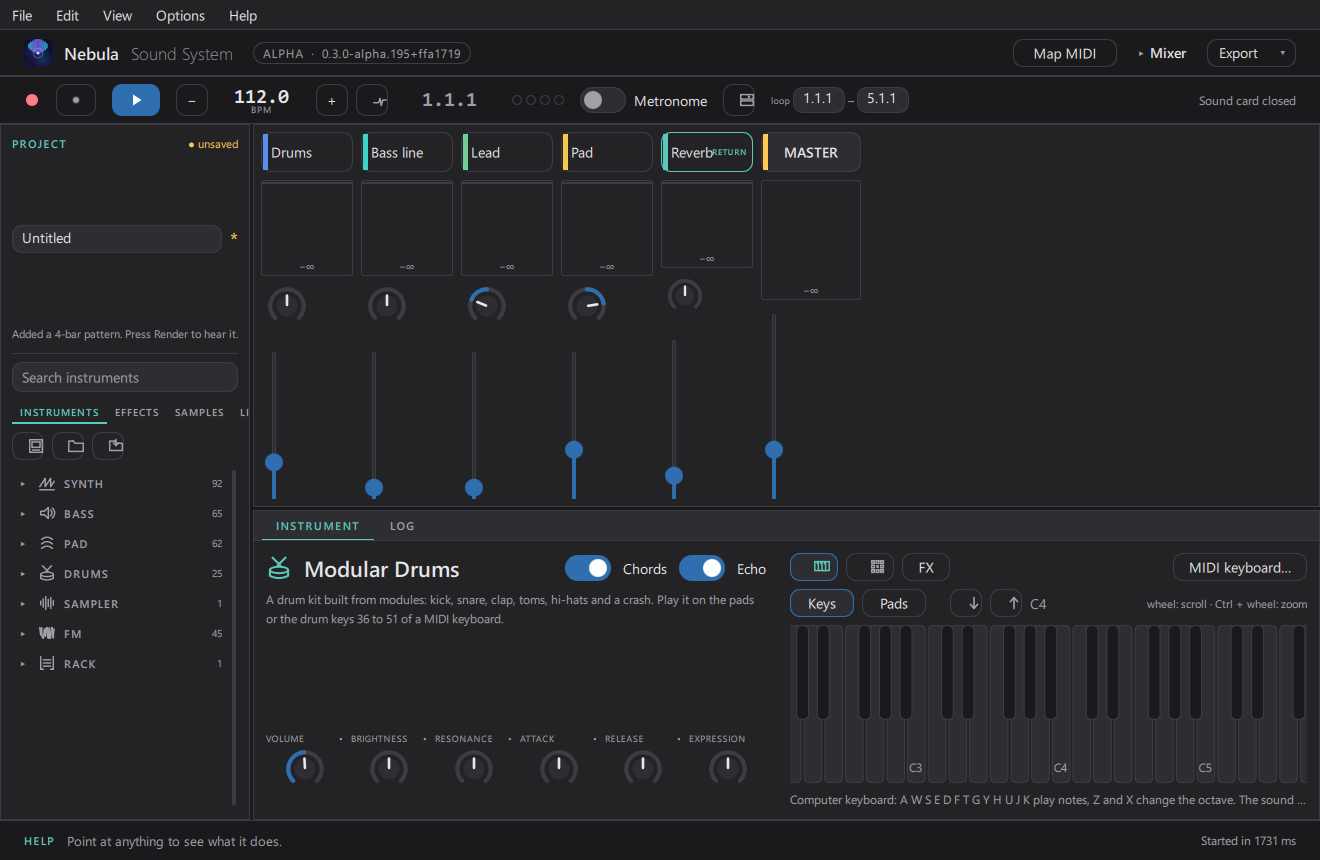Toggle the Echo switch
This screenshot has width=1320, height=860.
point(702,568)
